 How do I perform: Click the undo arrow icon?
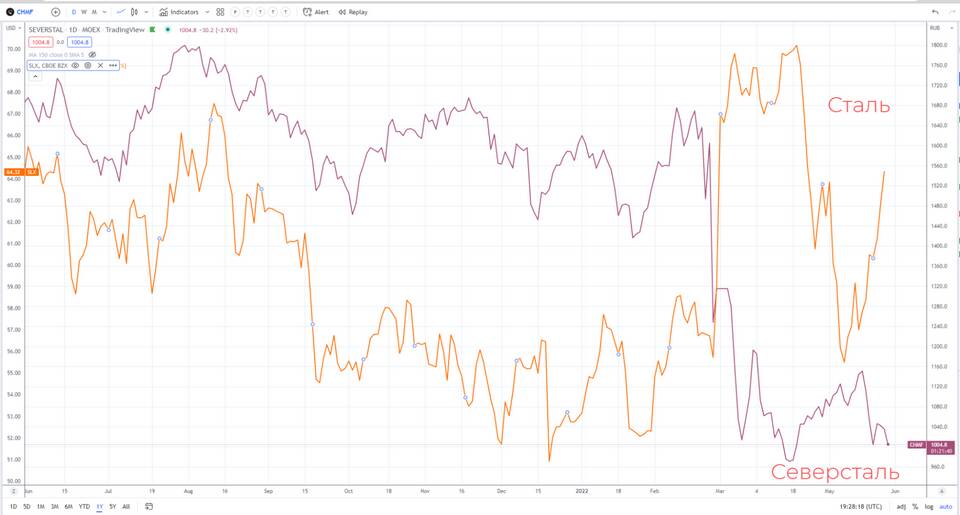pos(935,12)
